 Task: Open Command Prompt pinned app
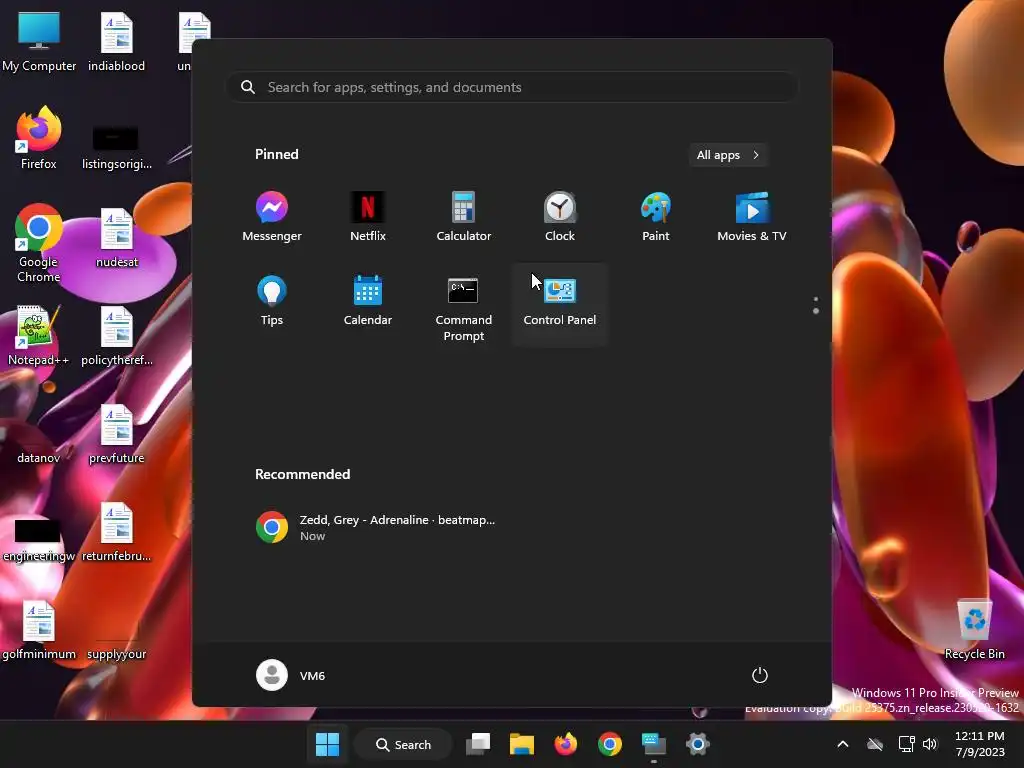[464, 308]
